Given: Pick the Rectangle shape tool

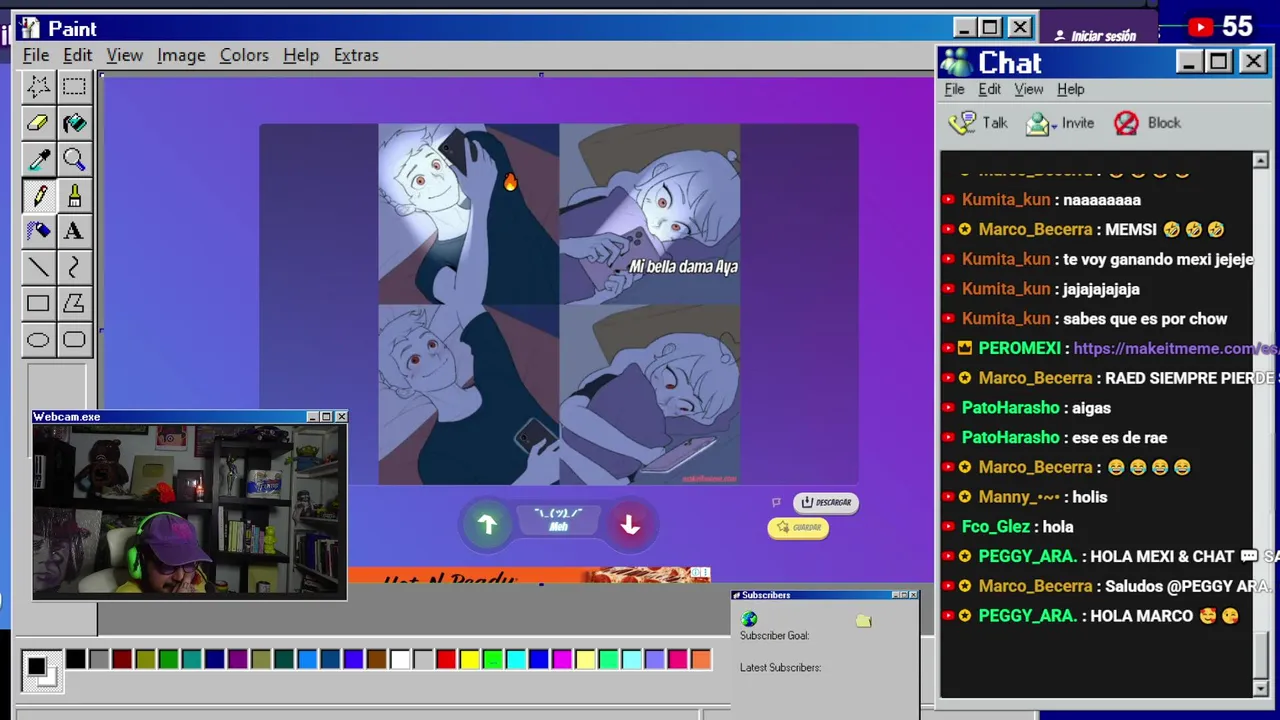Looking at the screenshot, I should coord(38,303).
